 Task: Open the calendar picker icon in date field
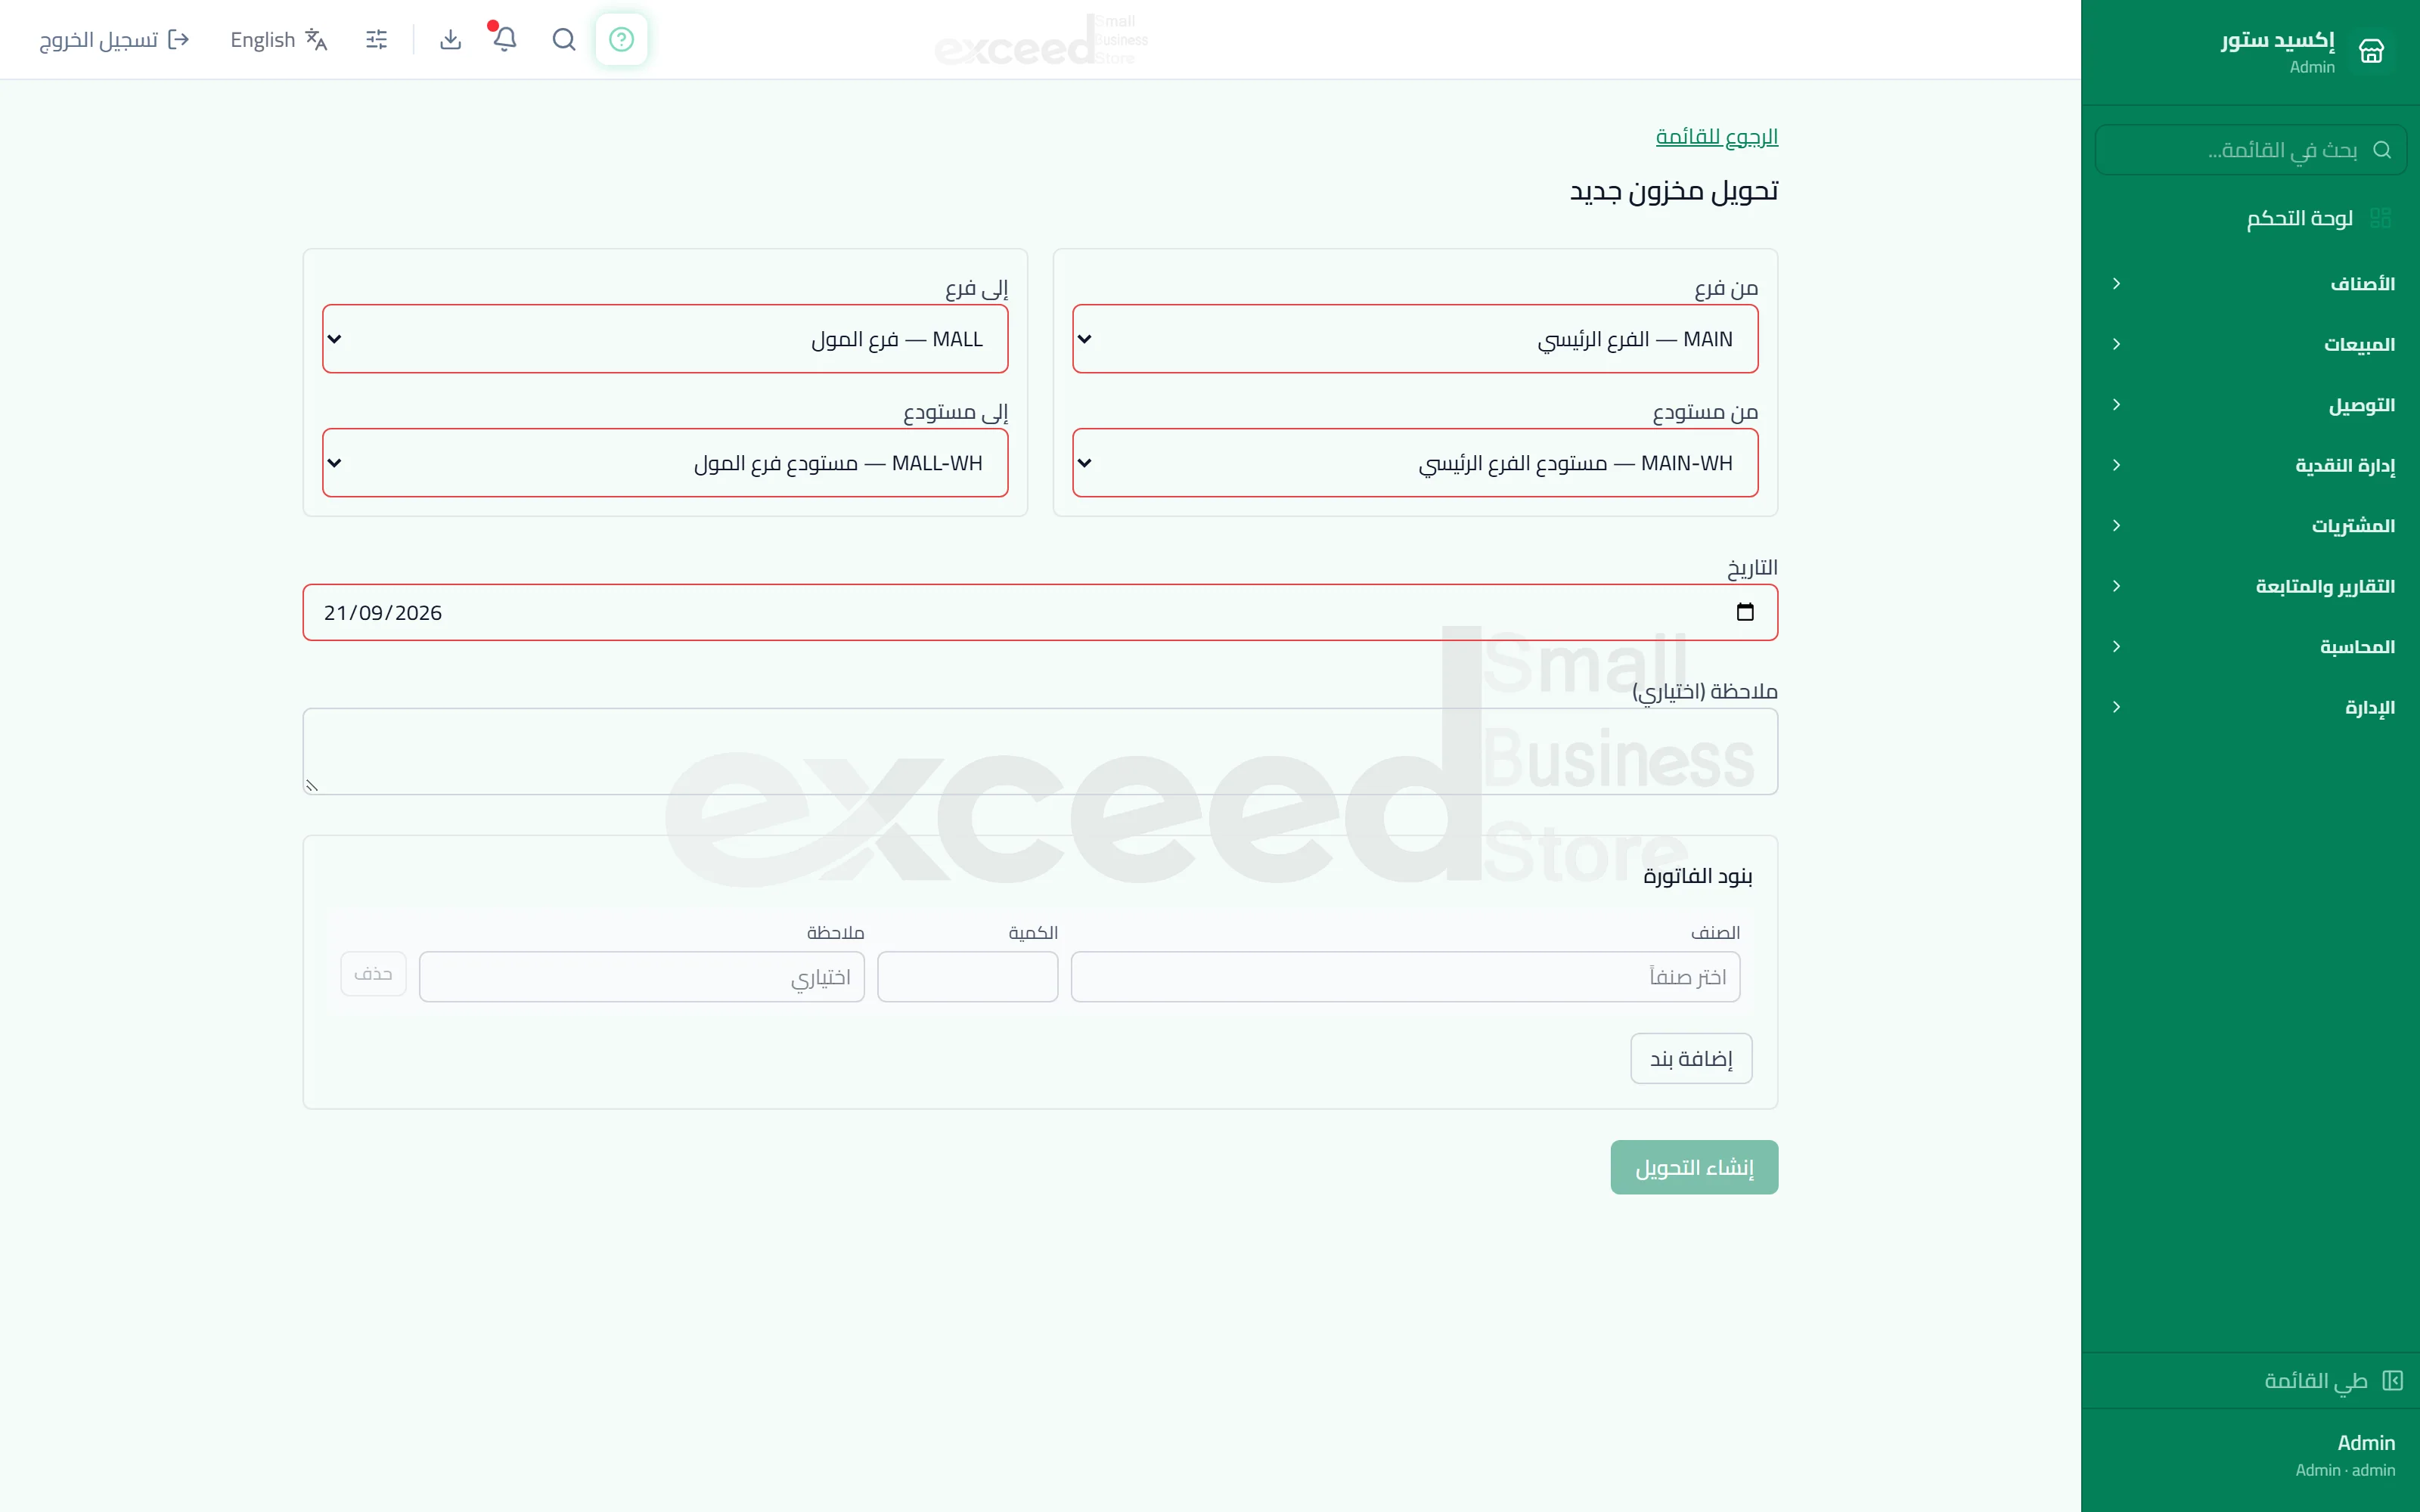pyautogui.click(x=1745, y=612)
